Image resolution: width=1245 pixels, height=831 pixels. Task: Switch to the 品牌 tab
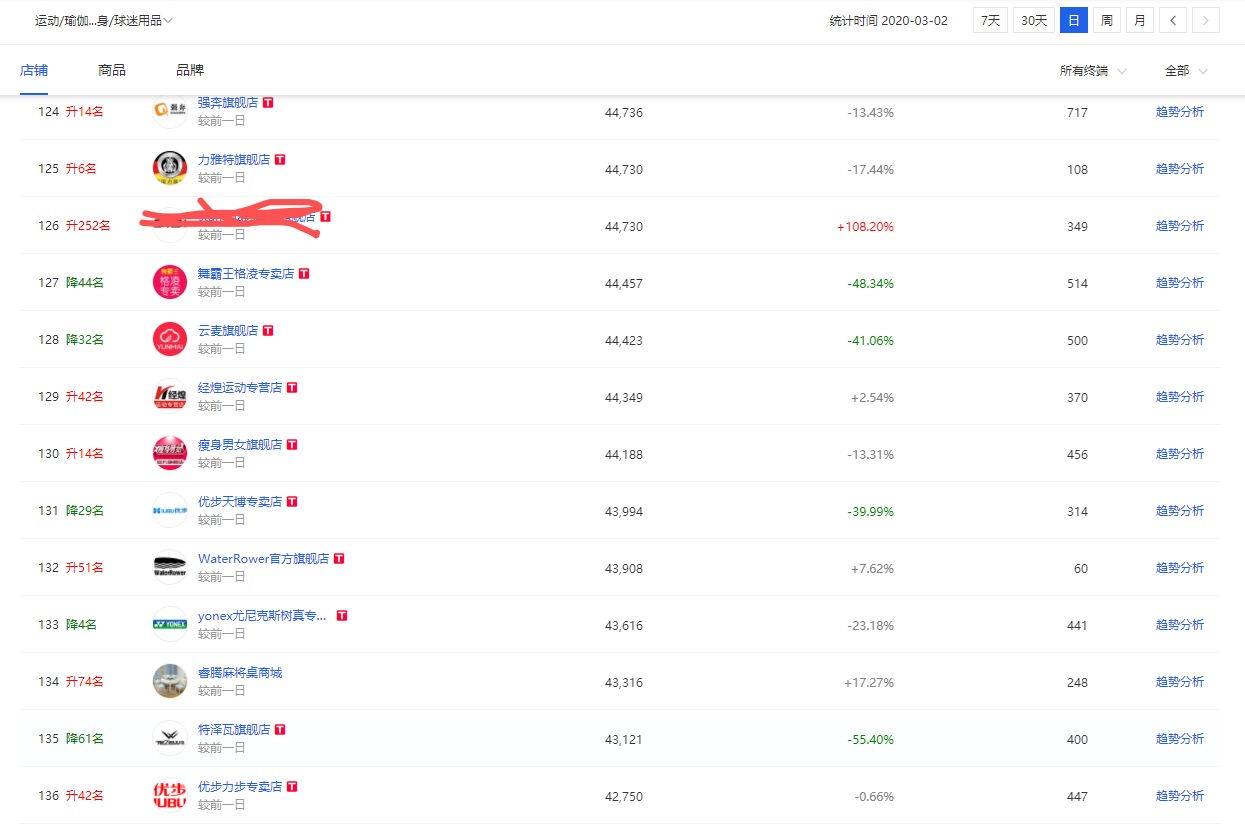[190, 70]
